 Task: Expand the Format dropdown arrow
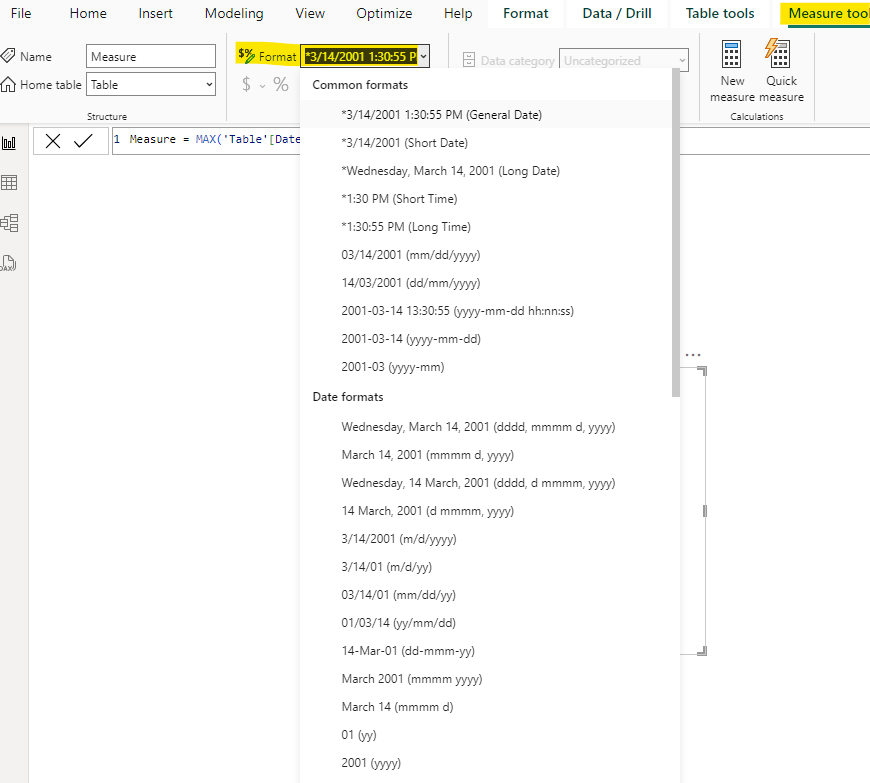(x=423, y=56)
